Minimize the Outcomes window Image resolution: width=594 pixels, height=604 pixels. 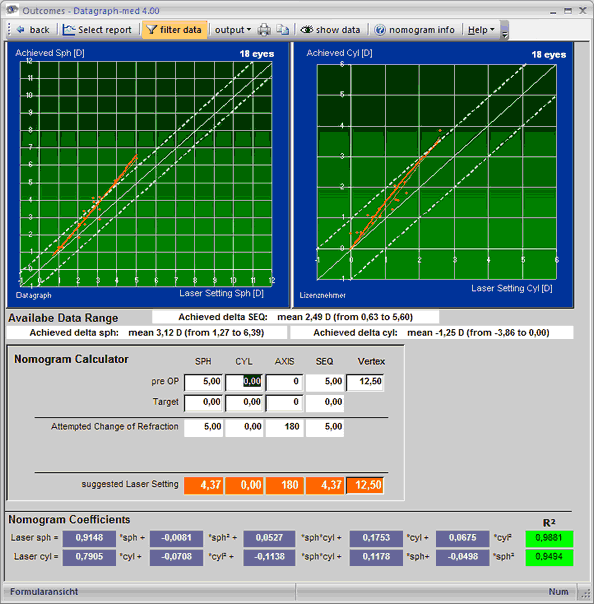553,11
